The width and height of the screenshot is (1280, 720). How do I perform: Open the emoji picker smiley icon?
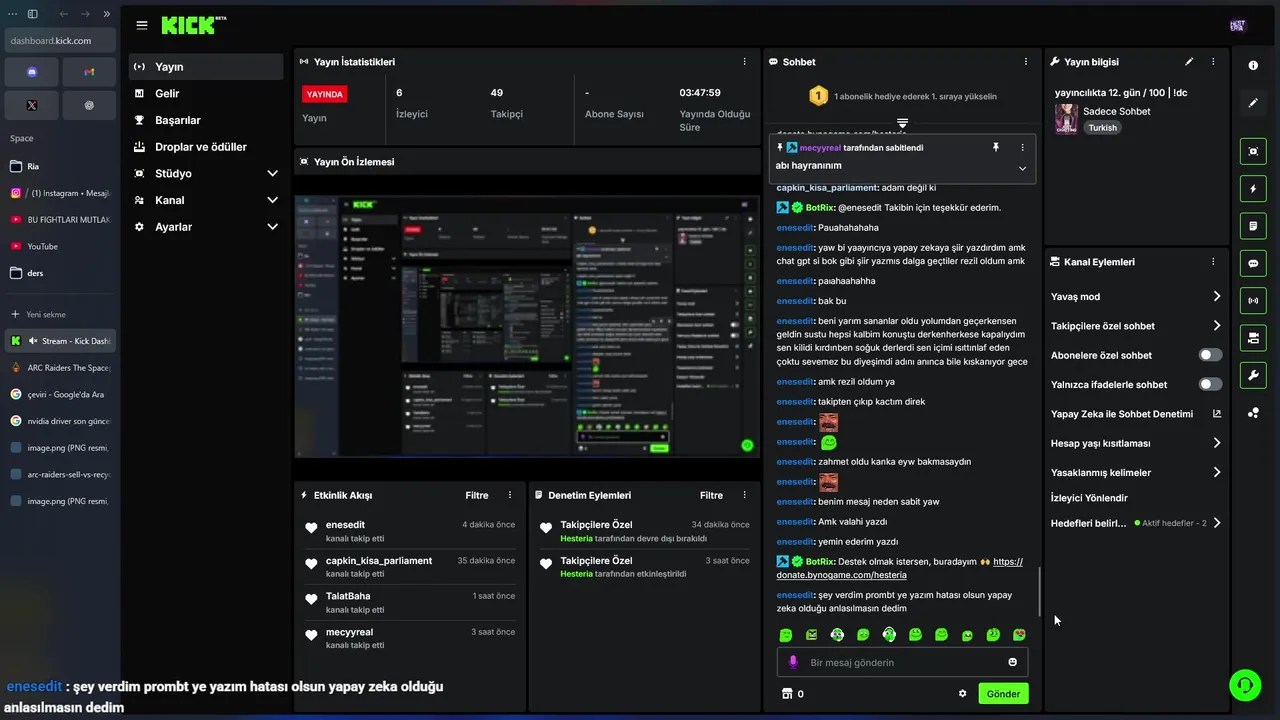[1012, 662]
